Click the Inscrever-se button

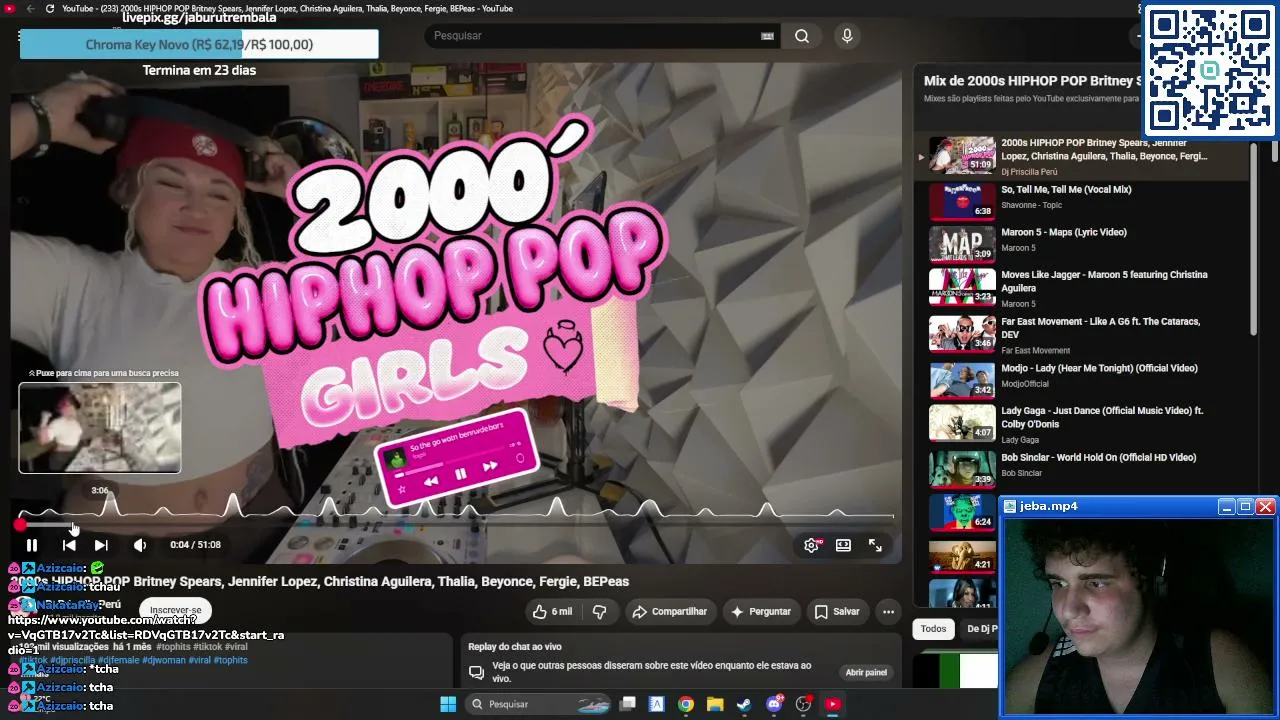176,610
